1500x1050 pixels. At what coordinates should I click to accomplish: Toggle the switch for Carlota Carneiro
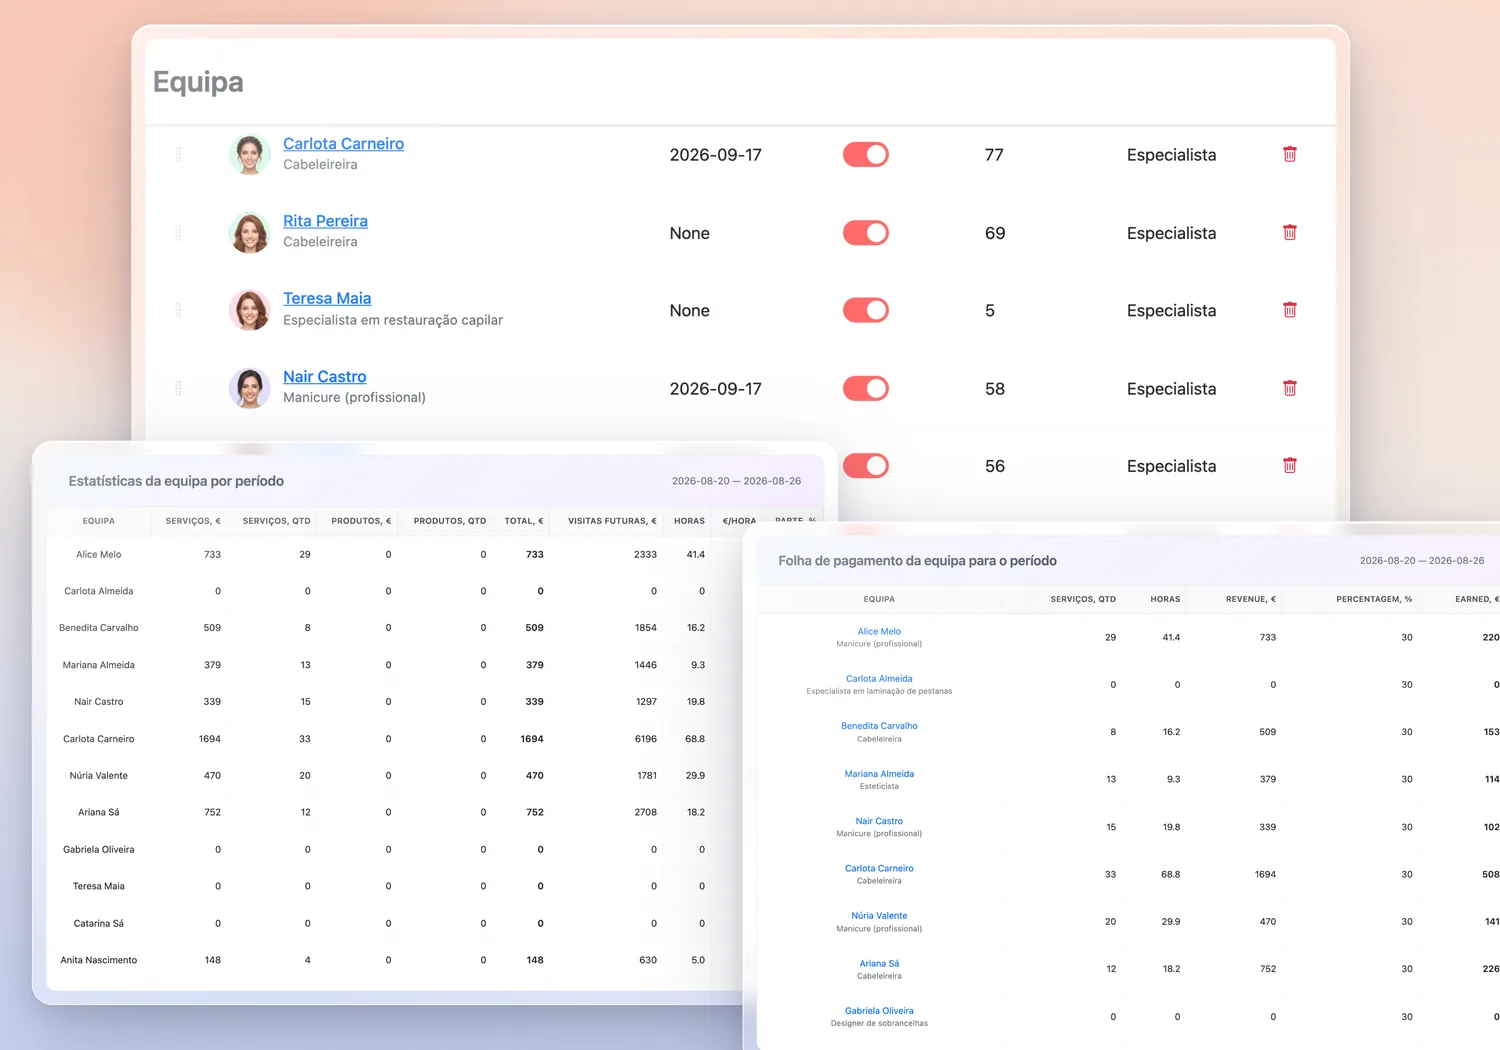click(x=866, y=154)
